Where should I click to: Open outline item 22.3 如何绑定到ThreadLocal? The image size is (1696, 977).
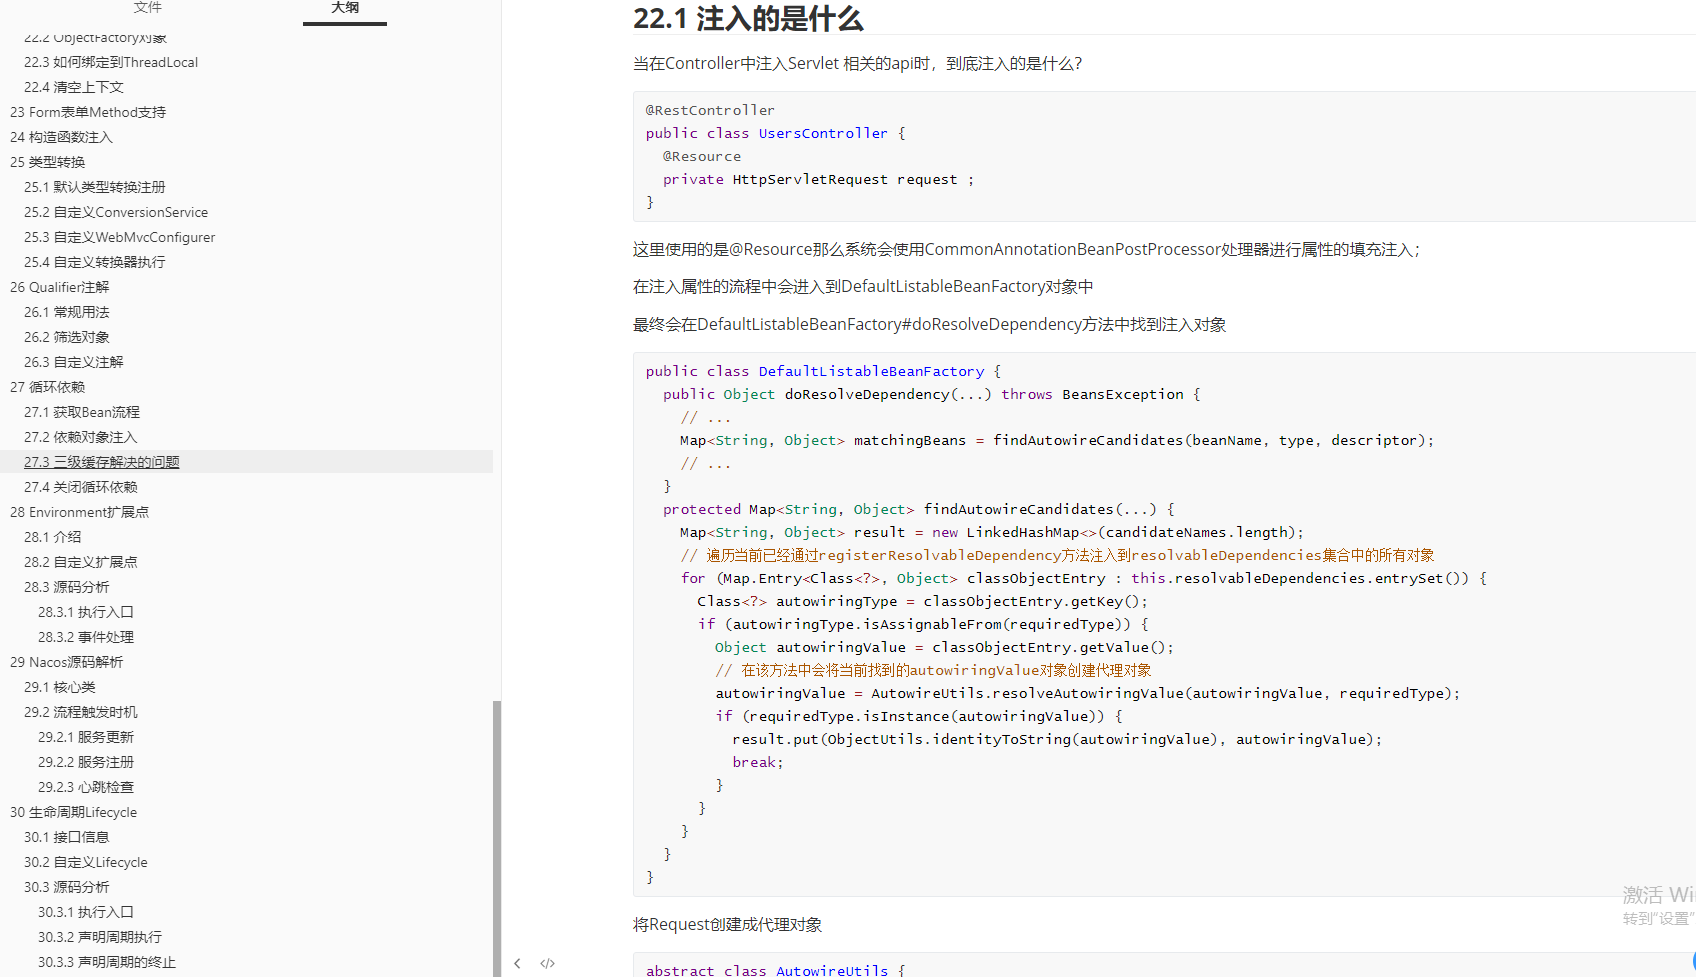(x=111, y=62)
